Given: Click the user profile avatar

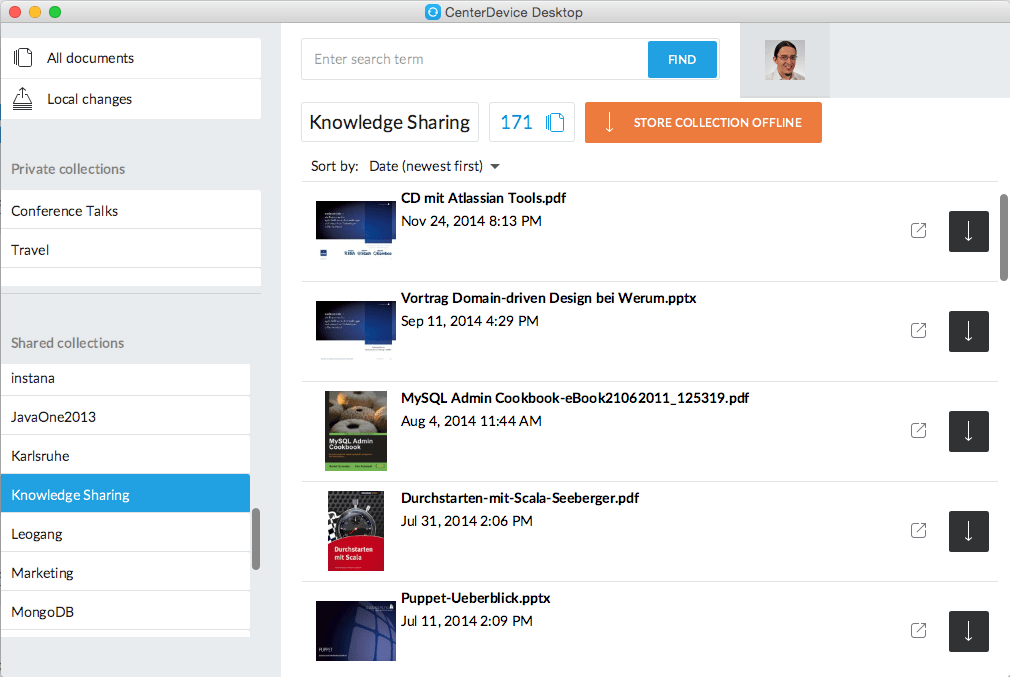Looking at the screenshot, I should [x=784, y=60].
